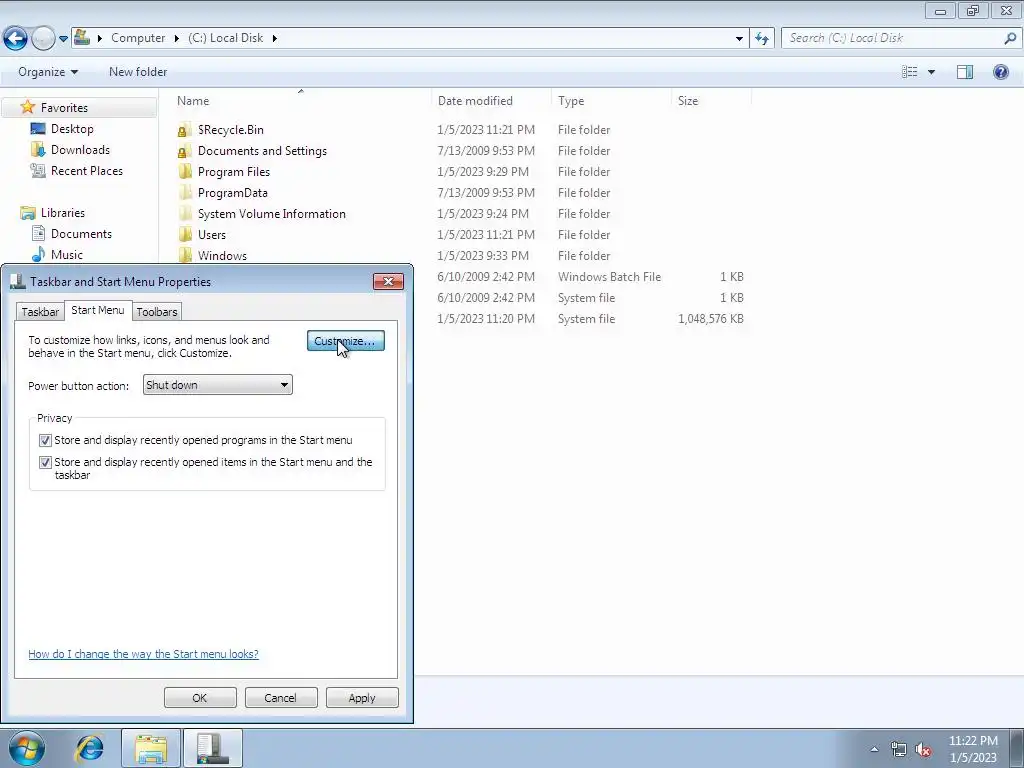Click the Computer icon in address bar
Image resolution: width=1024 pixels, height=768 pixels.
tap(82, 37)
